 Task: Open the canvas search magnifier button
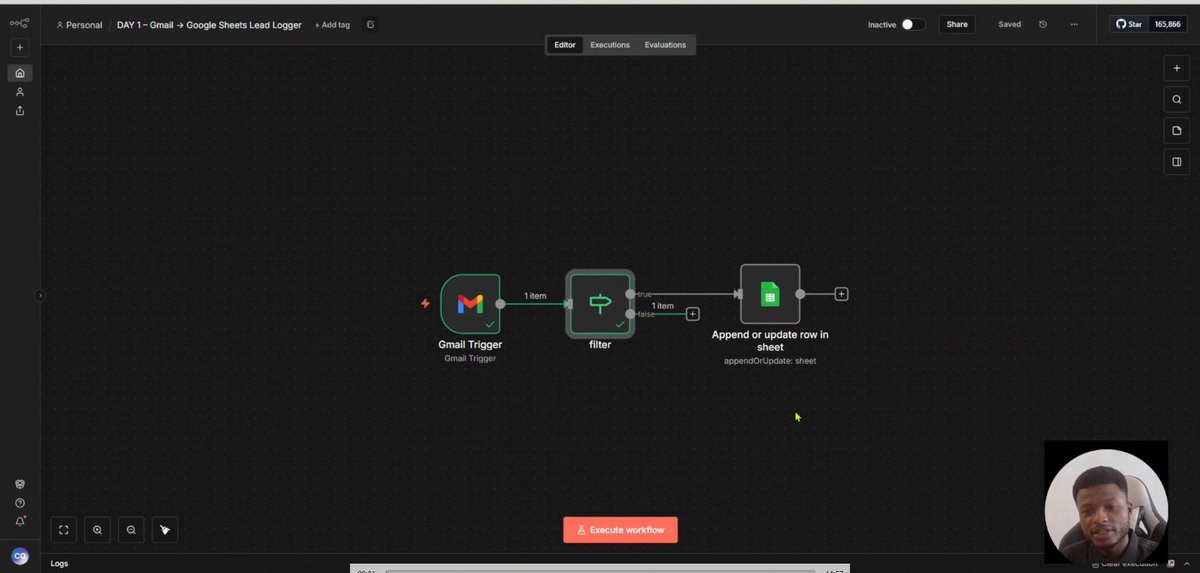(x=1177, y=99)
